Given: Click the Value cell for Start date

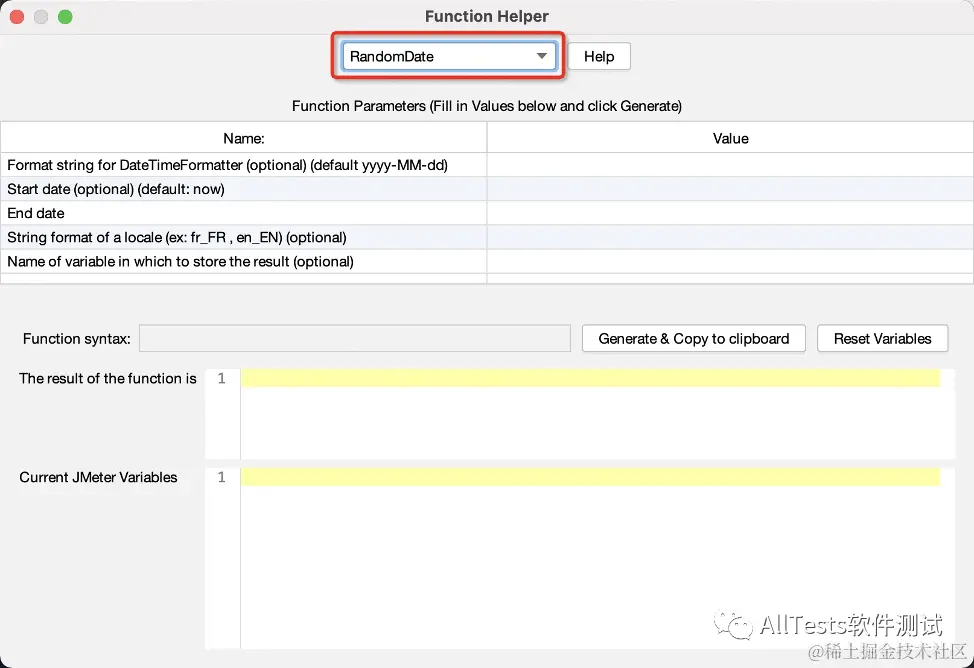Looking at the screenshot, I should click(x=730, y=189).
